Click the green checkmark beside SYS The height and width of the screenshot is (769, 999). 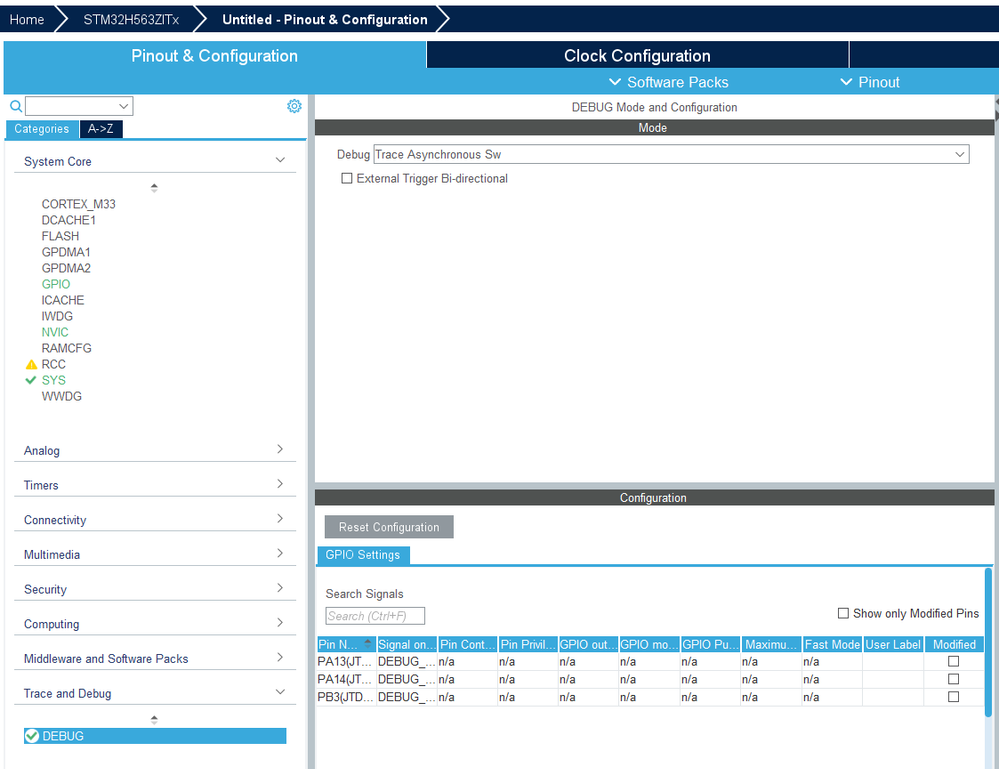(x=31, y=380)
